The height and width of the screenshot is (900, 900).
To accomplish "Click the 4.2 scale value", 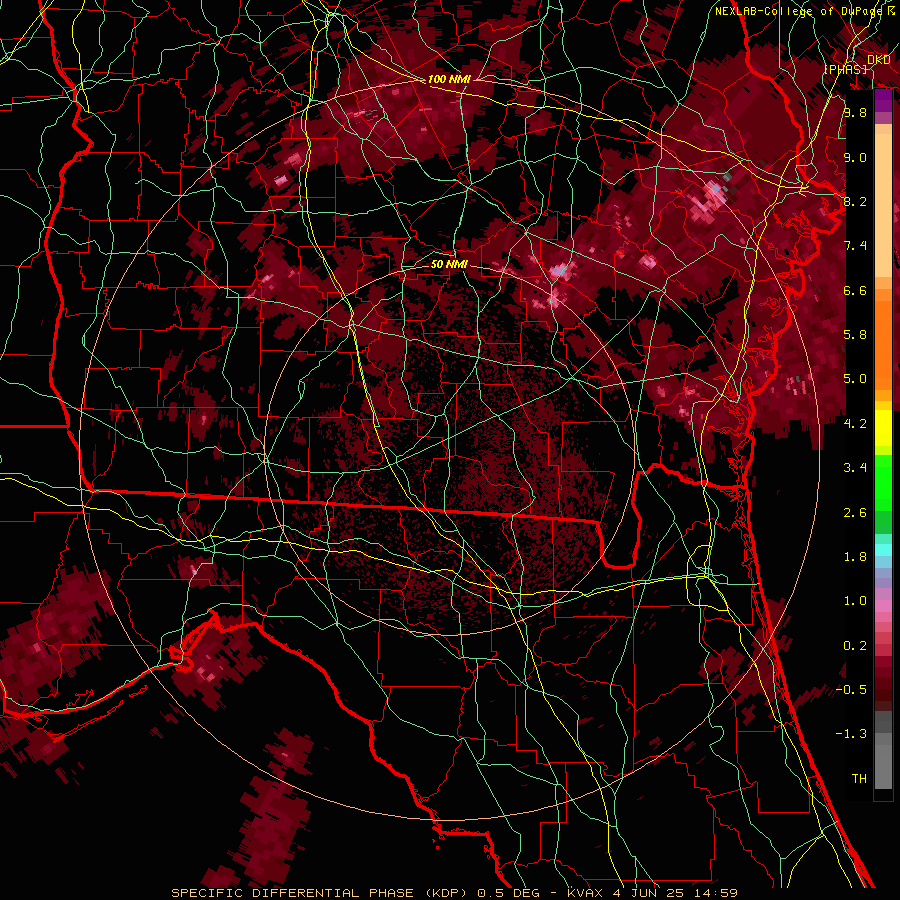I will pos(855,424).
